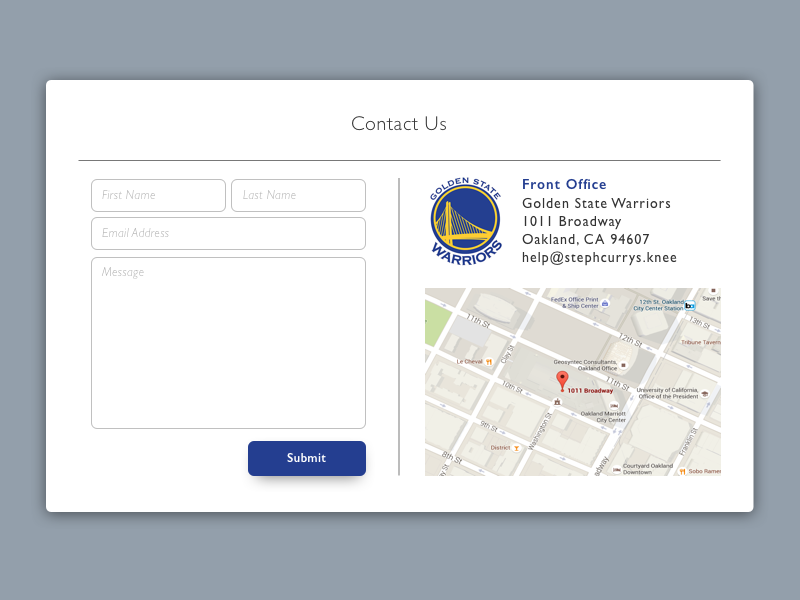Viewport: 800px width, 600px height.
Task: Select the Geosyntec Consultants map marker icon
Action: pos(623,365)
